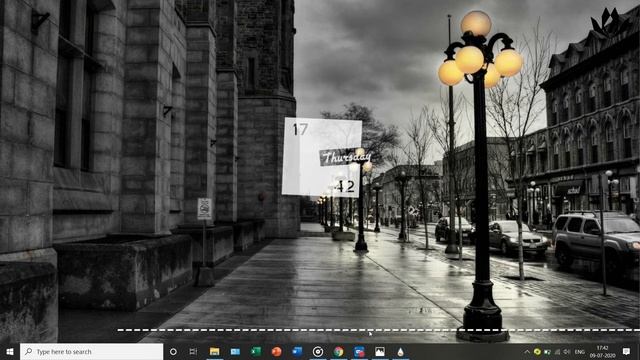Show hidden system tray icons

click(527, 351)
